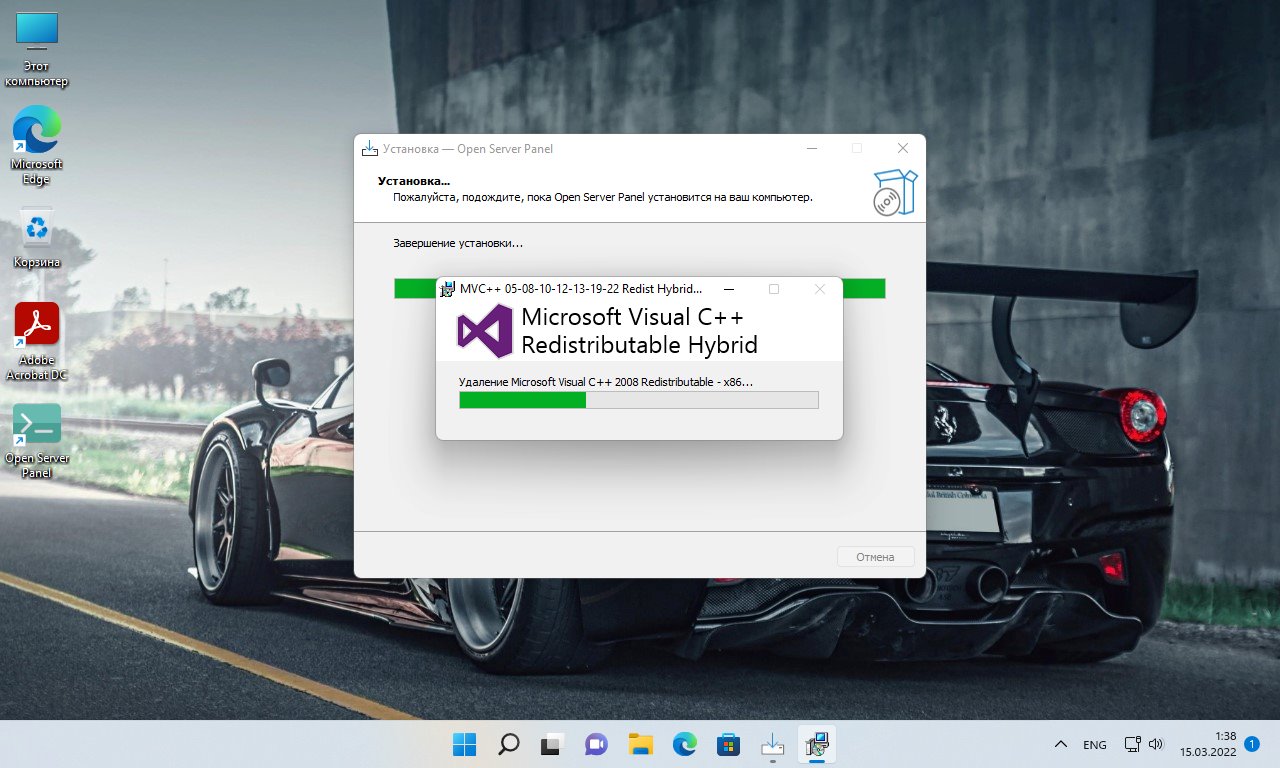Click the setup disc box icon in installer header
The height and width of the screenshot is (768, 1280).
893,191
